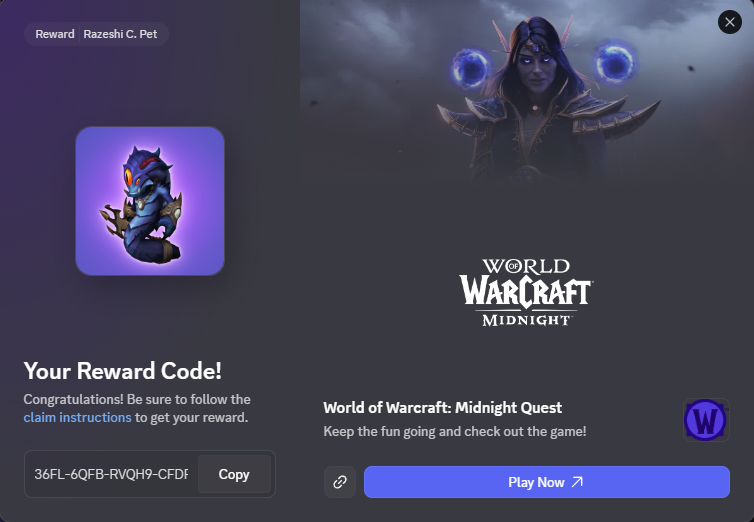The image size is (754, 522).
Task: Click the Reward label tag
Action: tap(55, 34)
